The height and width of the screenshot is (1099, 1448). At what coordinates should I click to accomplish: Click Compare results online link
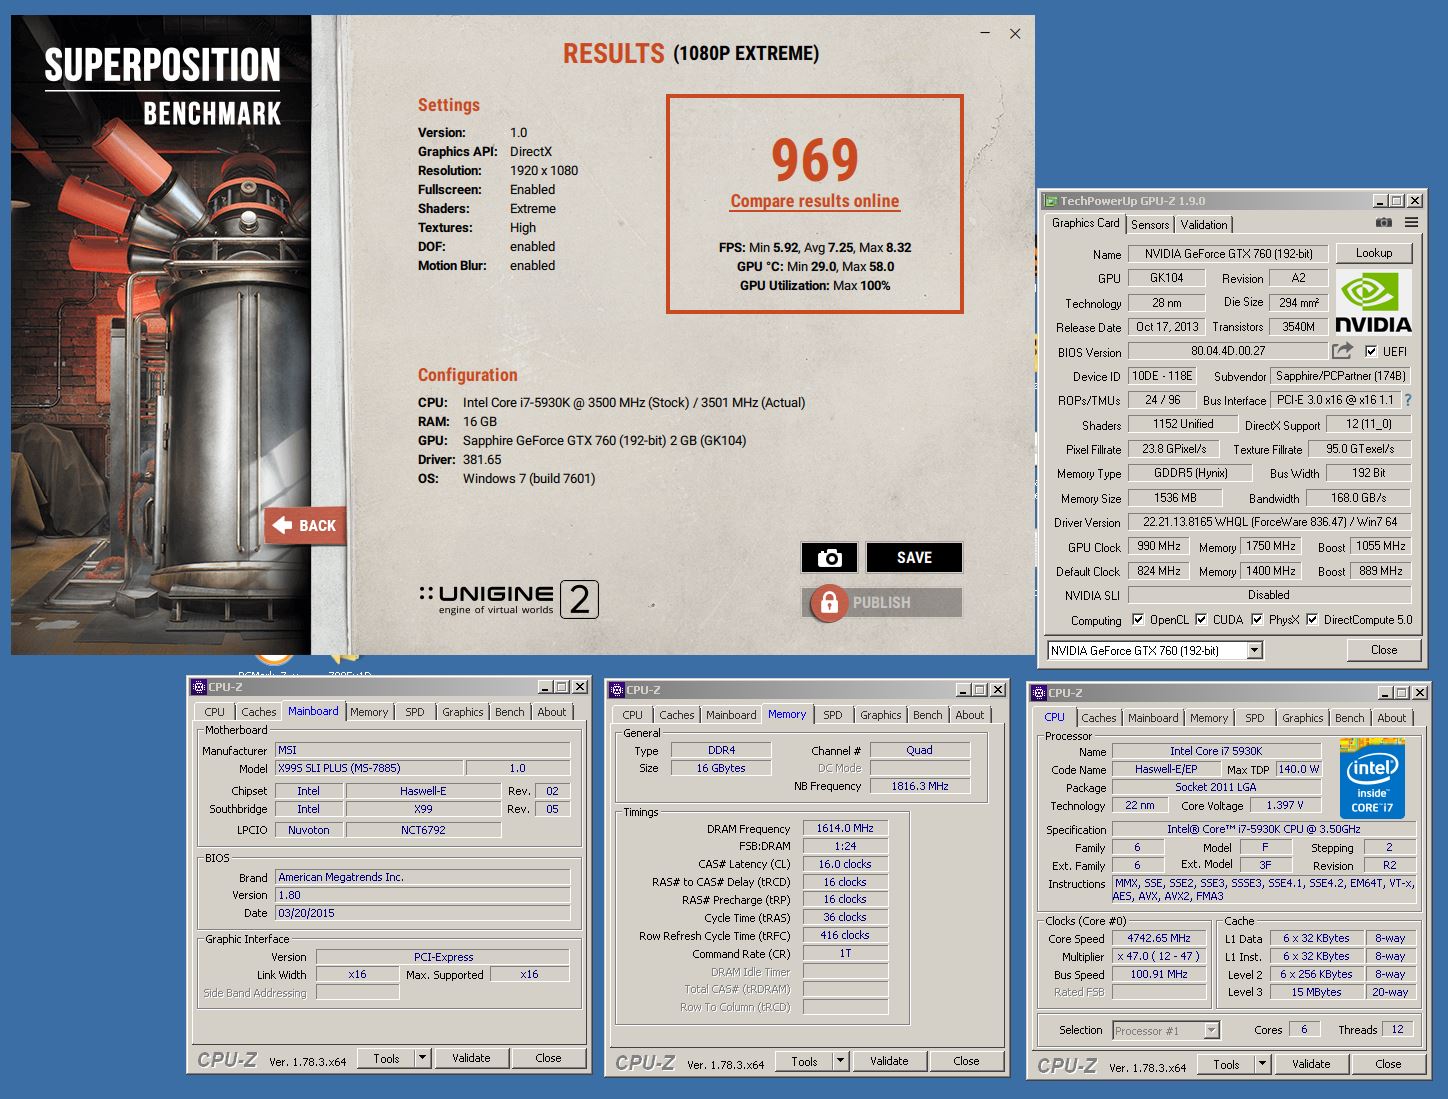(815, 201)
